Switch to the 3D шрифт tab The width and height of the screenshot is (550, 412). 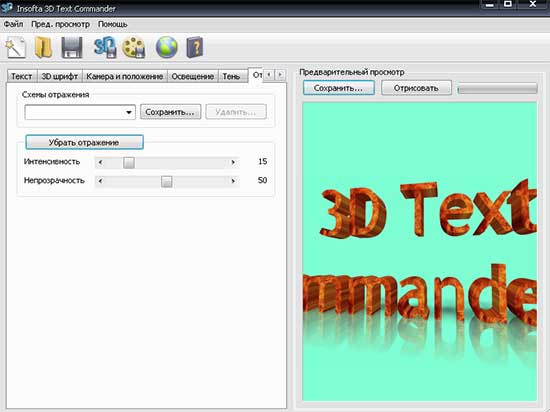pos(60,76)
